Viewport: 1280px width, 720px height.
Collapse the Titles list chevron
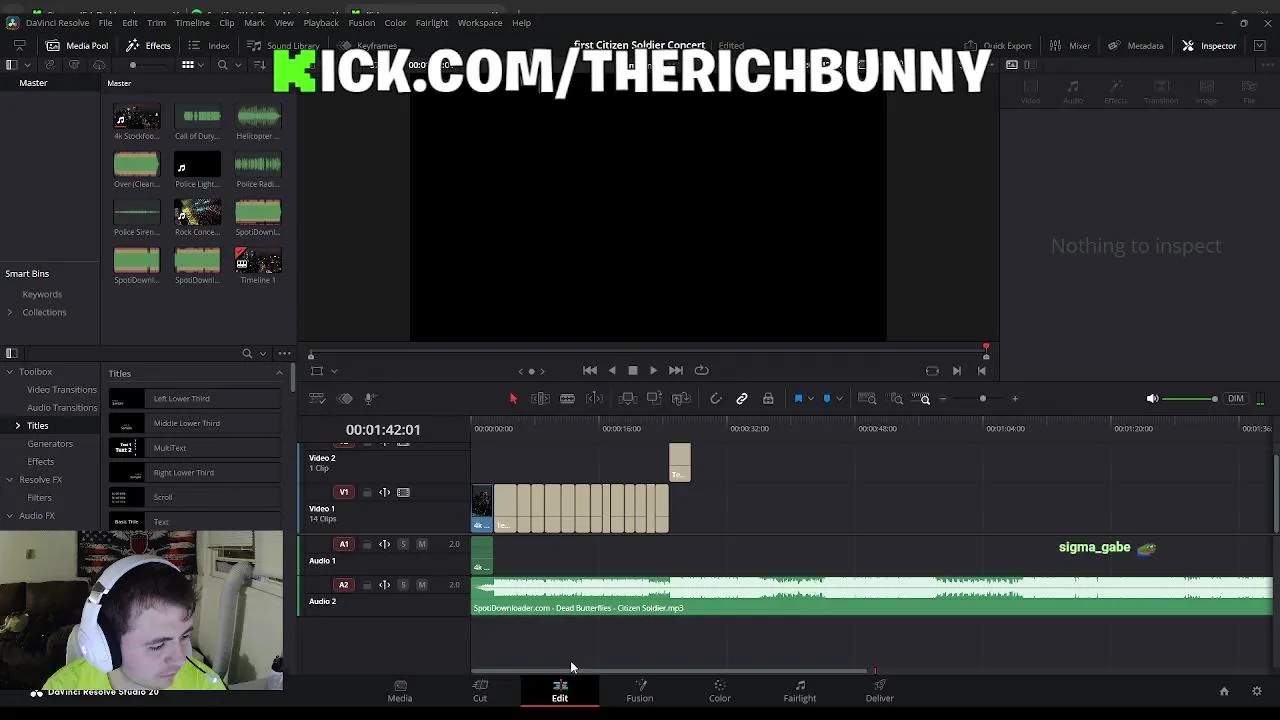coord(279,373)
